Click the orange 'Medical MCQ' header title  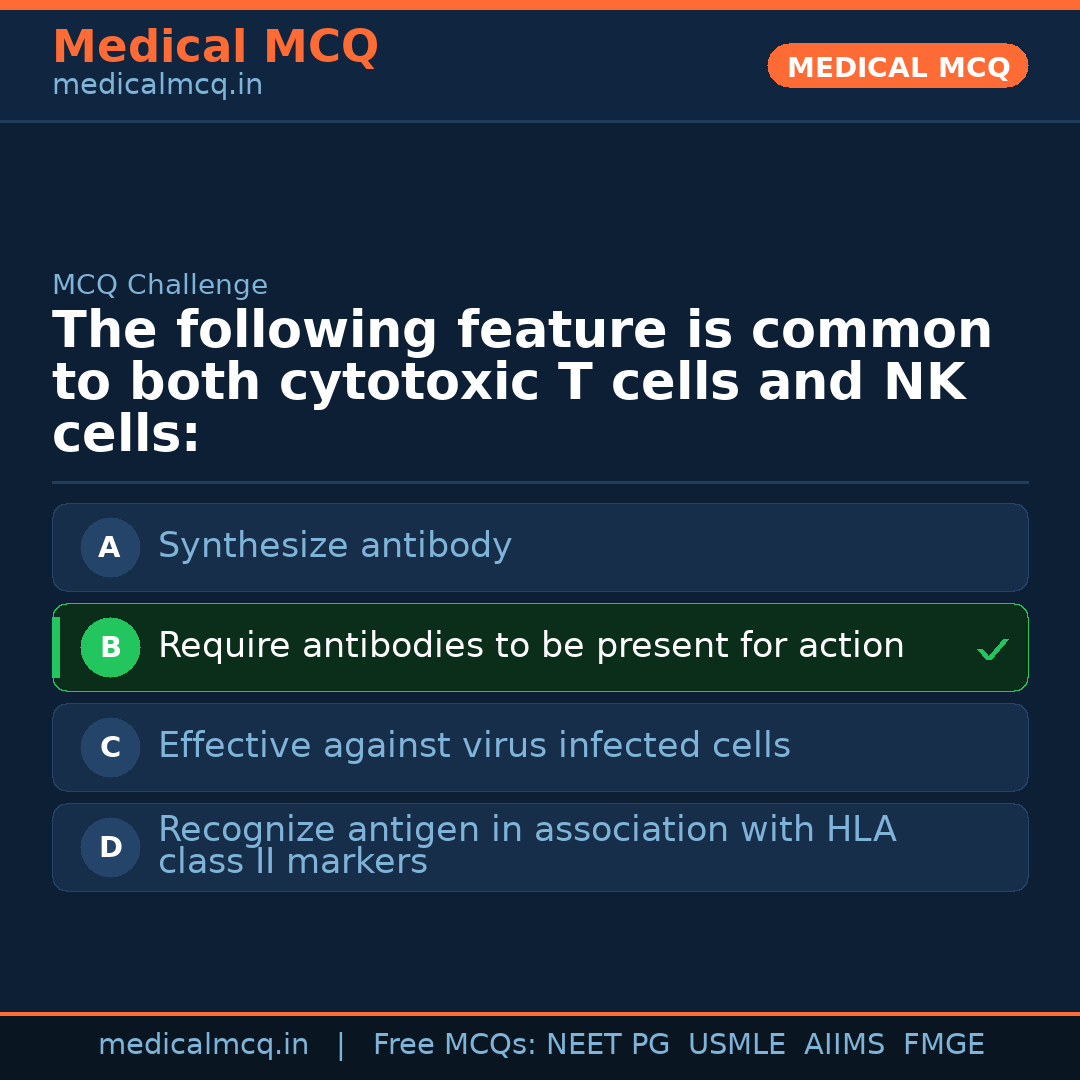point(215,47)
